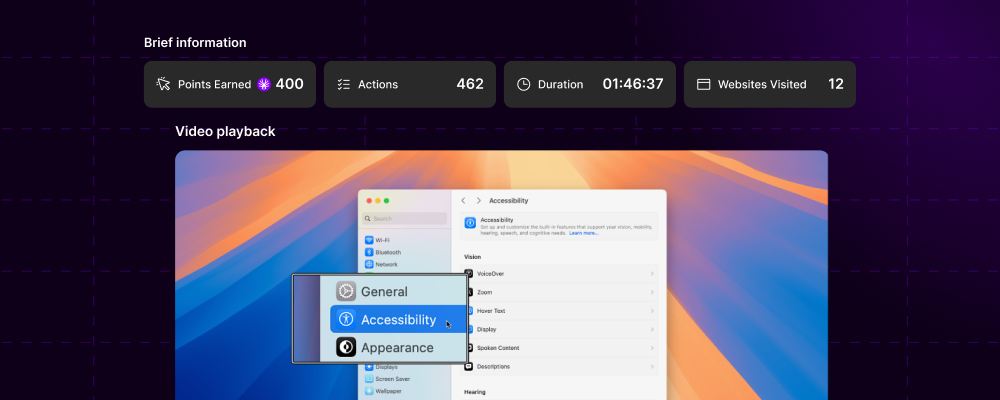
Task: Click the Hover Text label
Action: tap(491, 311)
